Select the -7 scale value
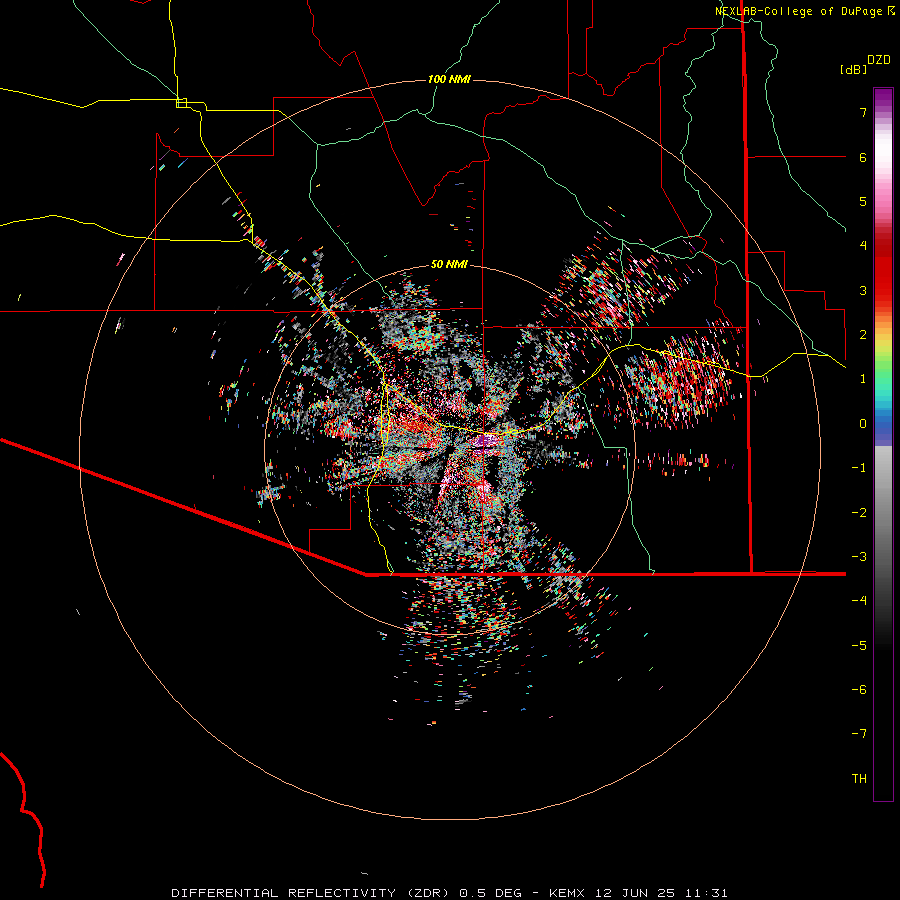This screenshot has height=900, width=900. tap(859, 734)
